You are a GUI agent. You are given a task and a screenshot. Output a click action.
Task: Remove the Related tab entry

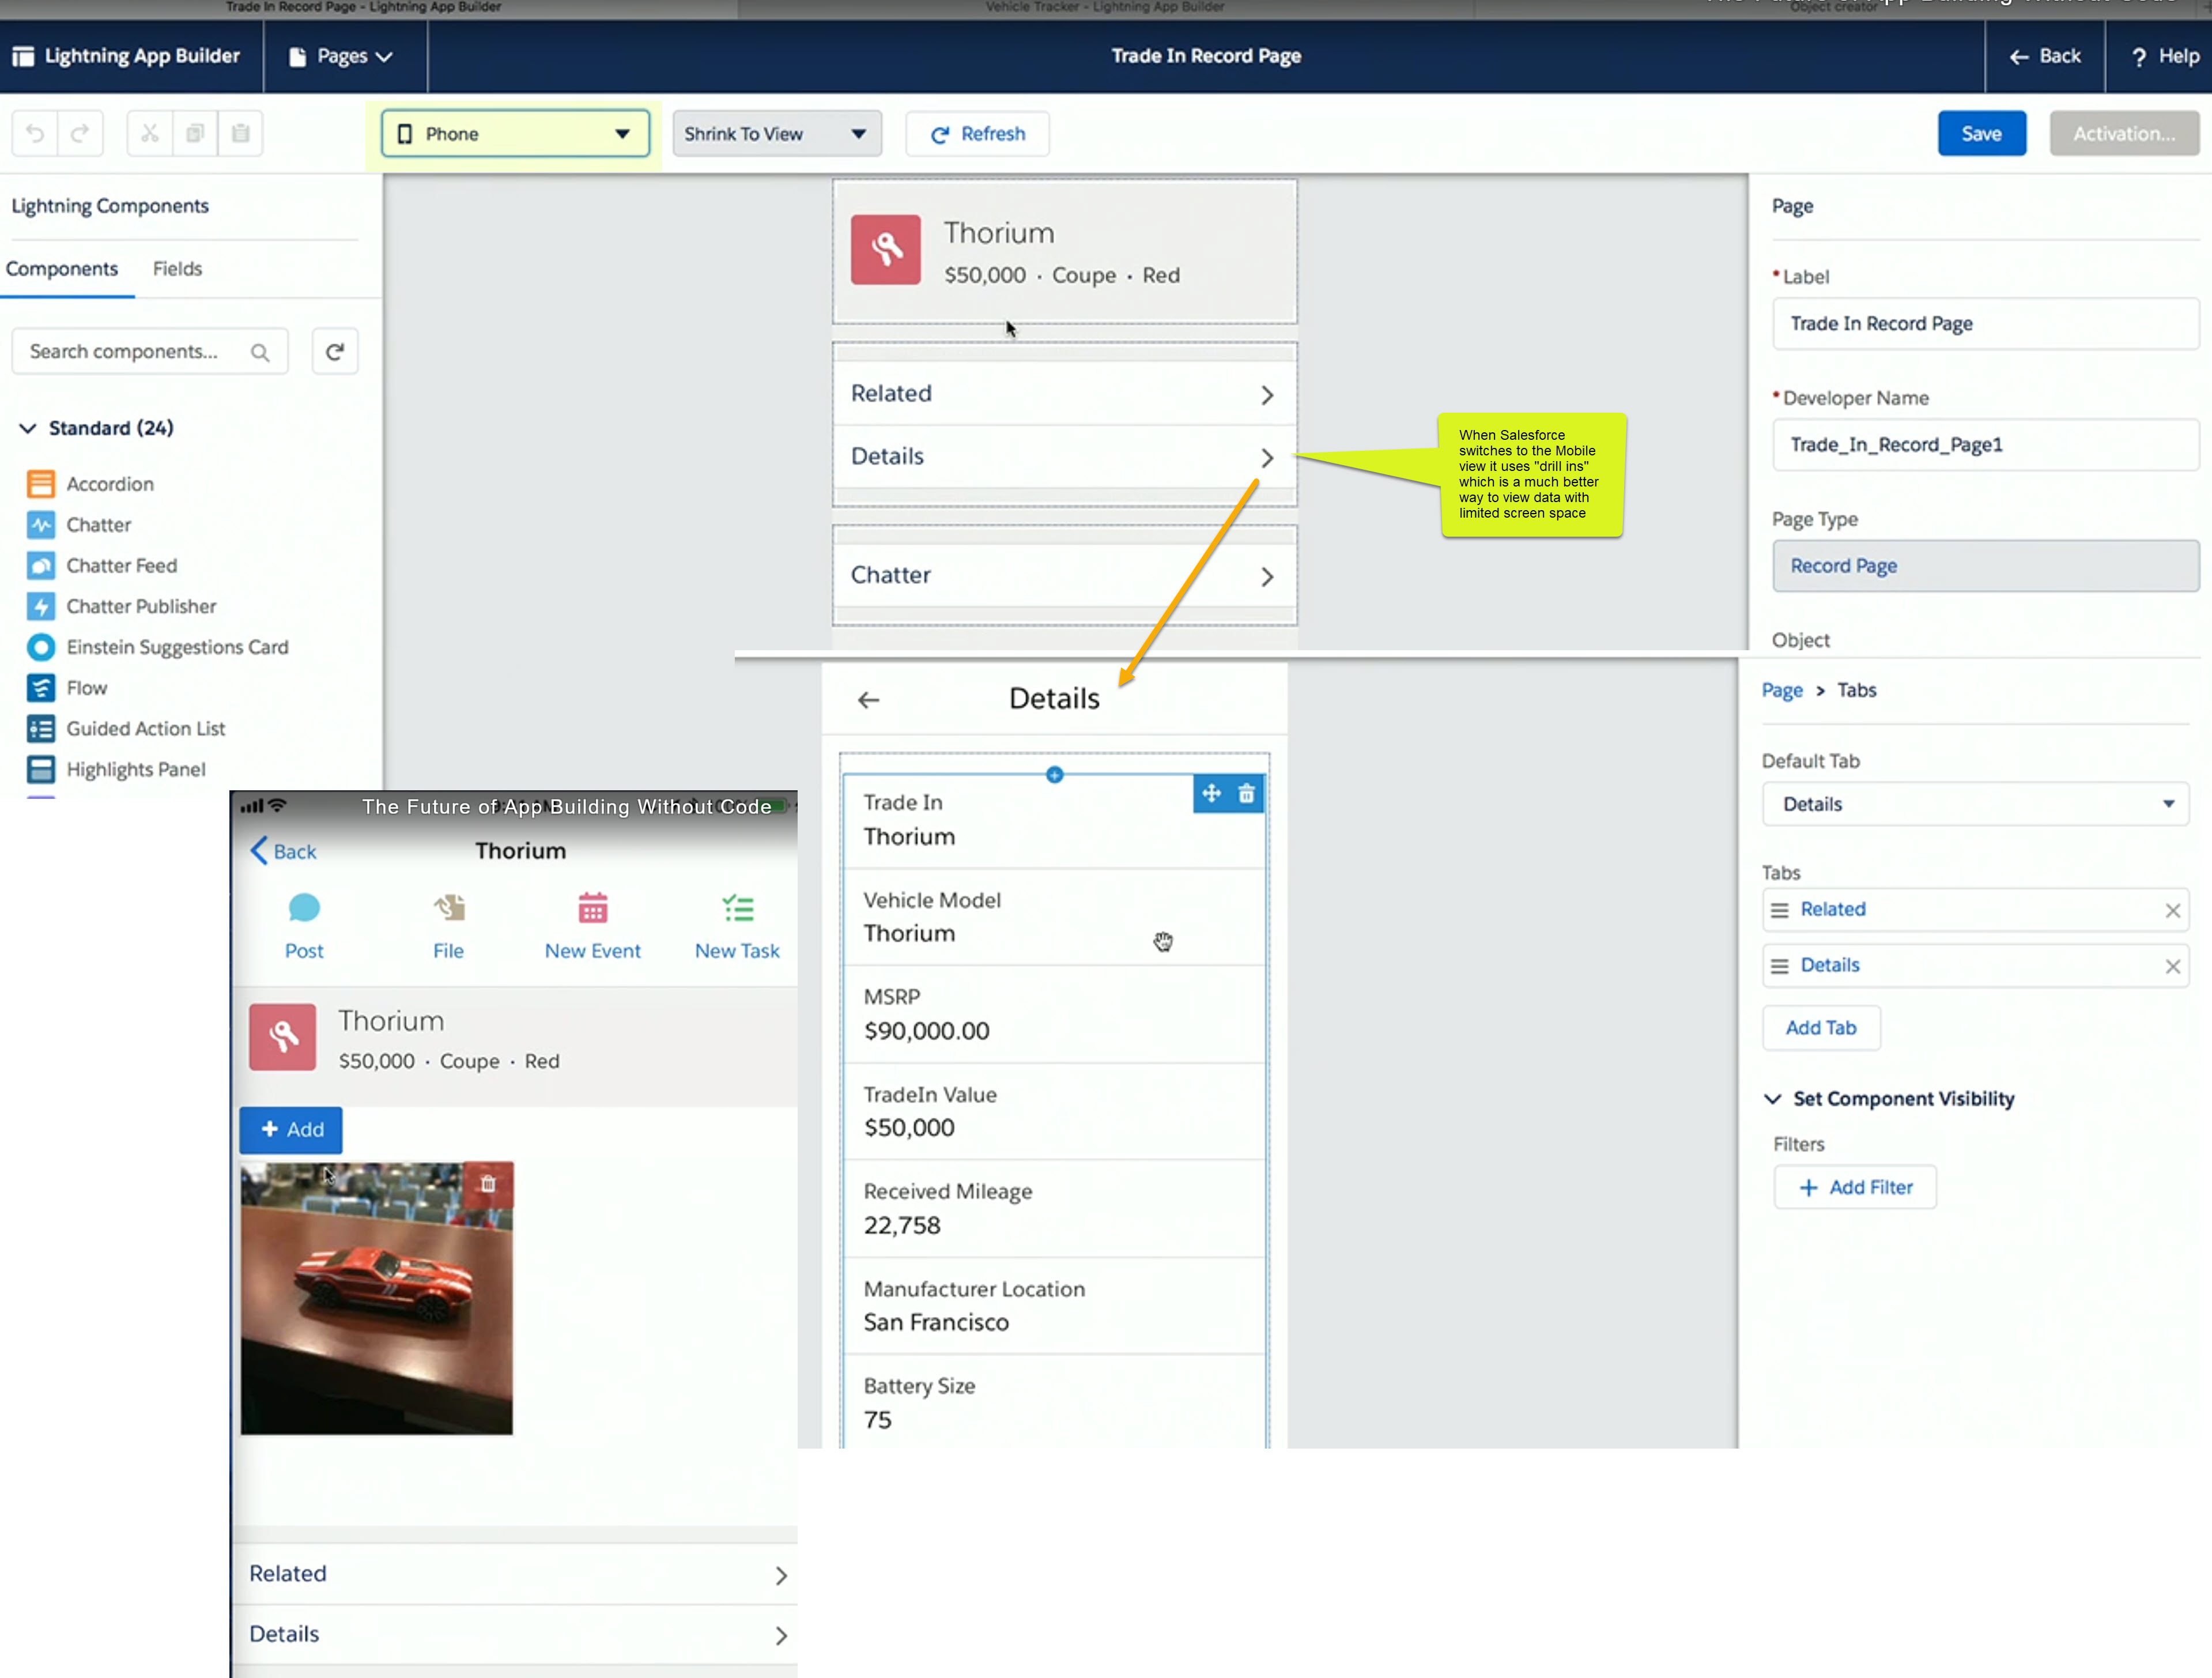pyautogui.click(x=2172, y=910)
